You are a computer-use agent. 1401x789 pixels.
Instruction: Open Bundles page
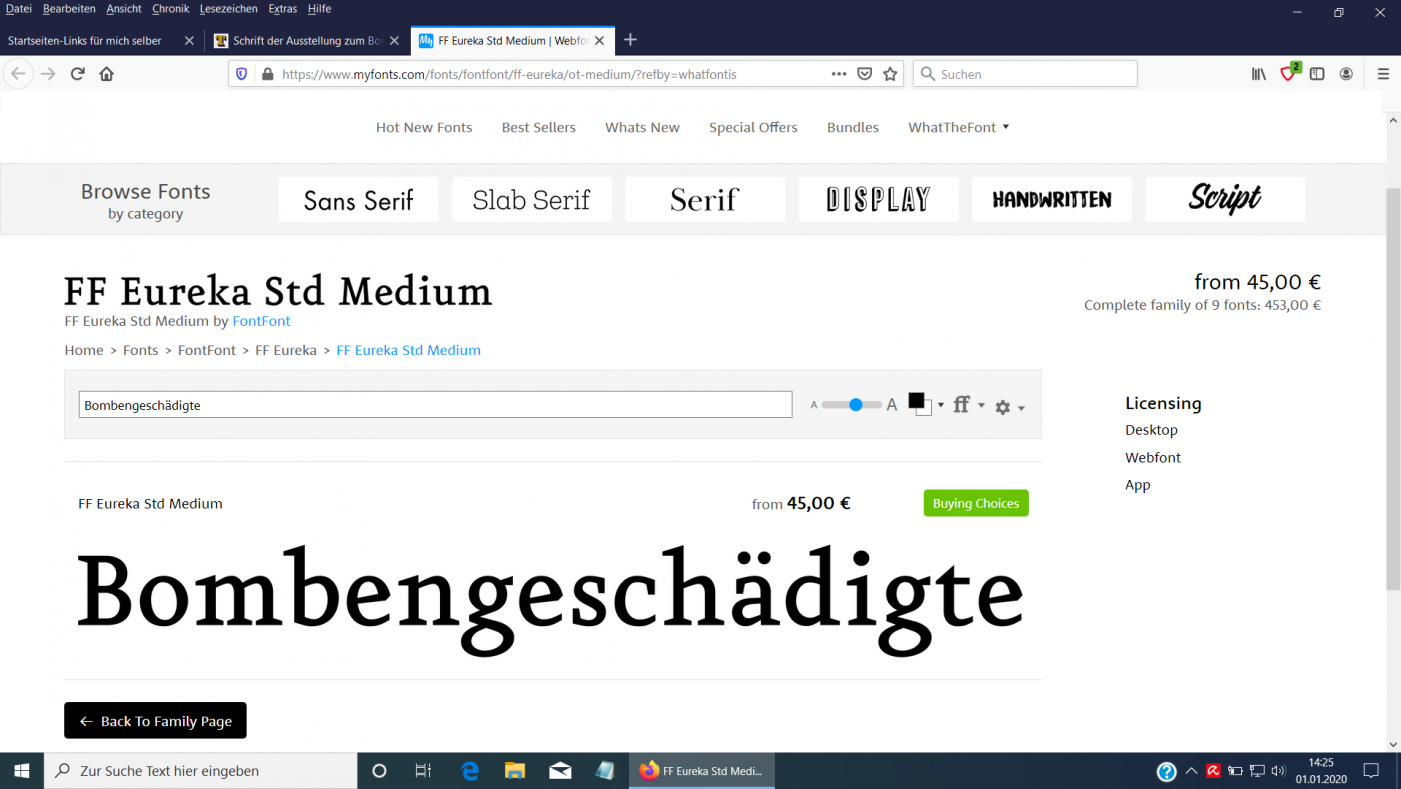[x=853, y=127]
